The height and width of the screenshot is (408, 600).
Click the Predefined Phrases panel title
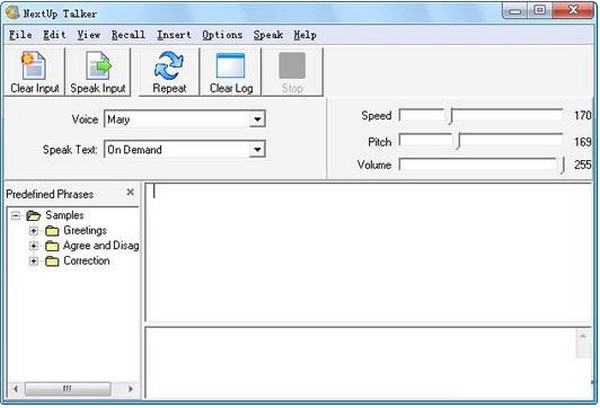coord(50,194)
